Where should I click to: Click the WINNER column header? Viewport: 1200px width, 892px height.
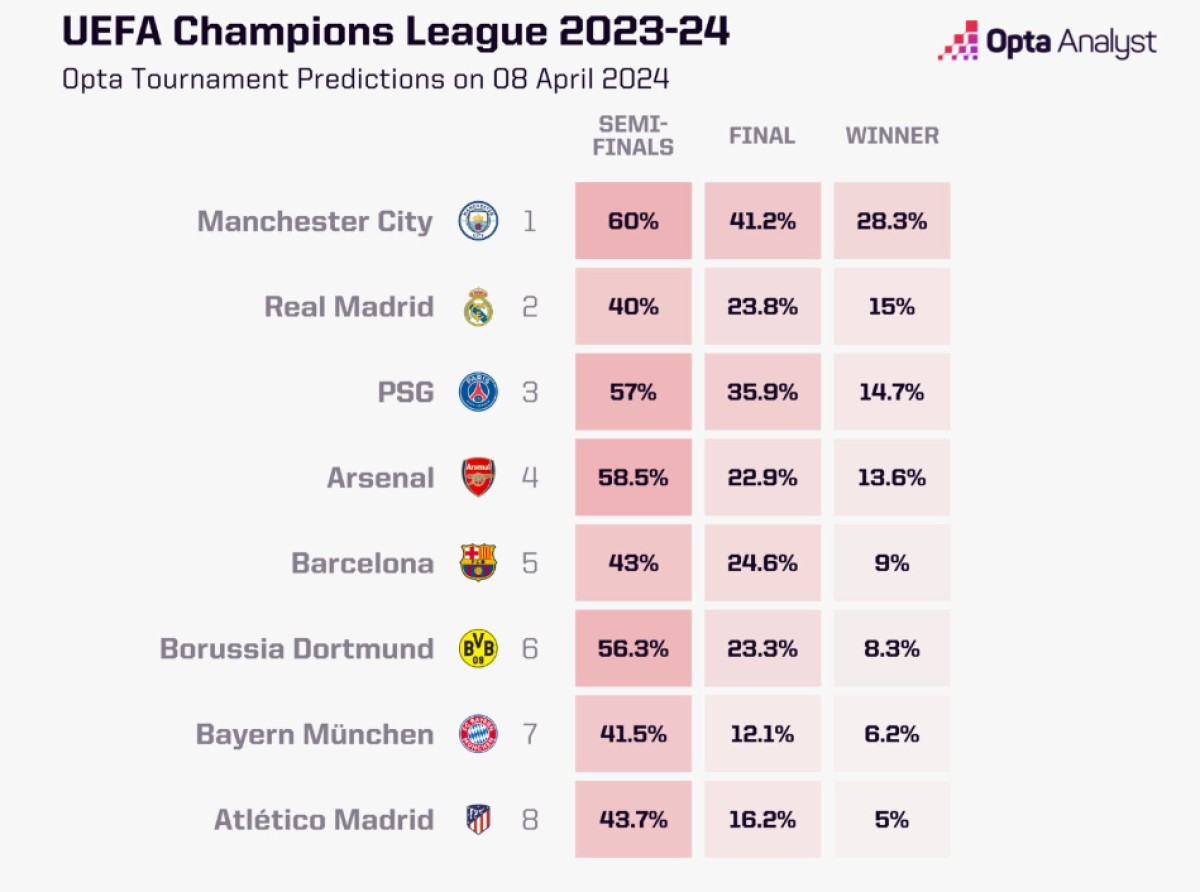coord(892,136)
